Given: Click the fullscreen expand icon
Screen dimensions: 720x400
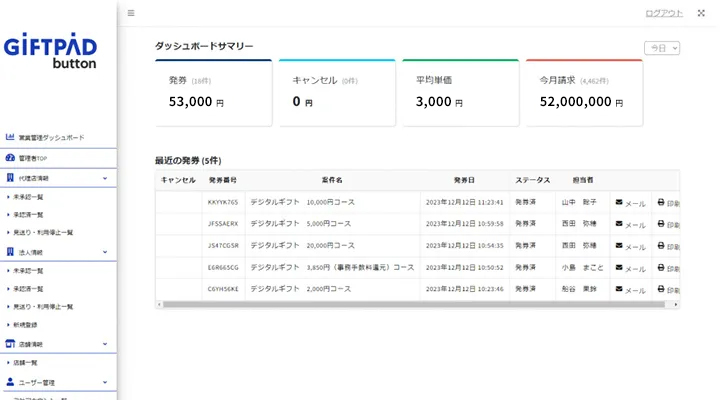Looking at the screenshot, I should (701, 13).
